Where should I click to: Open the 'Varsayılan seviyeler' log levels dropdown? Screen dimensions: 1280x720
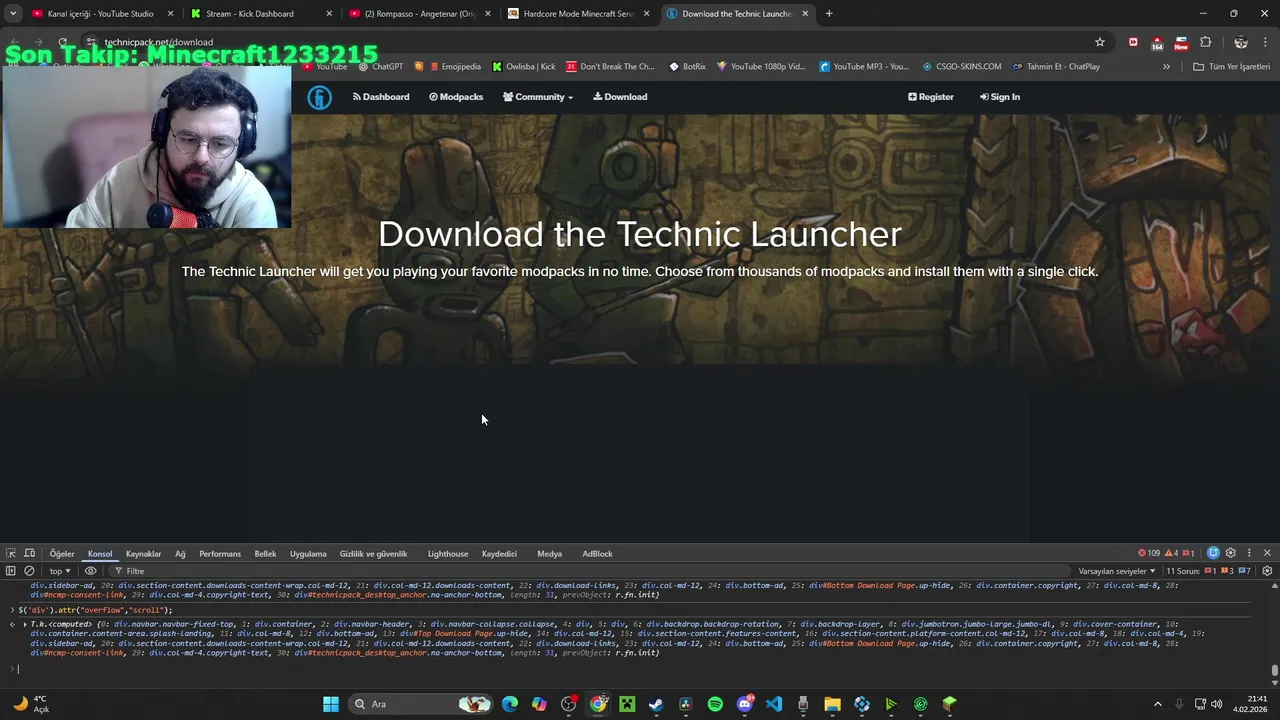click(1117, 571)
